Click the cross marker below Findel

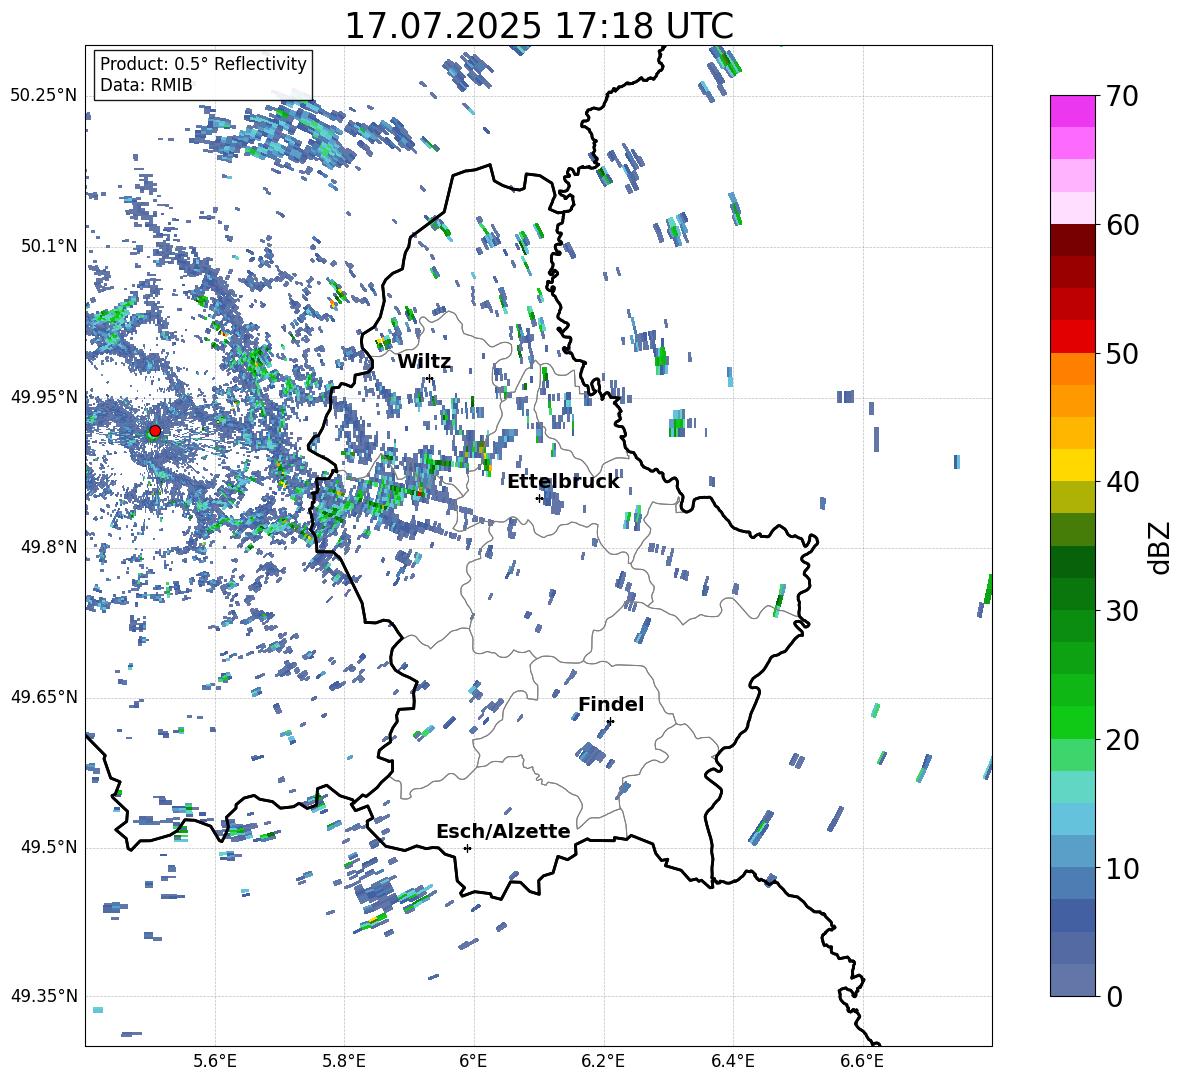pyautogui.click(x=610, y=722)
